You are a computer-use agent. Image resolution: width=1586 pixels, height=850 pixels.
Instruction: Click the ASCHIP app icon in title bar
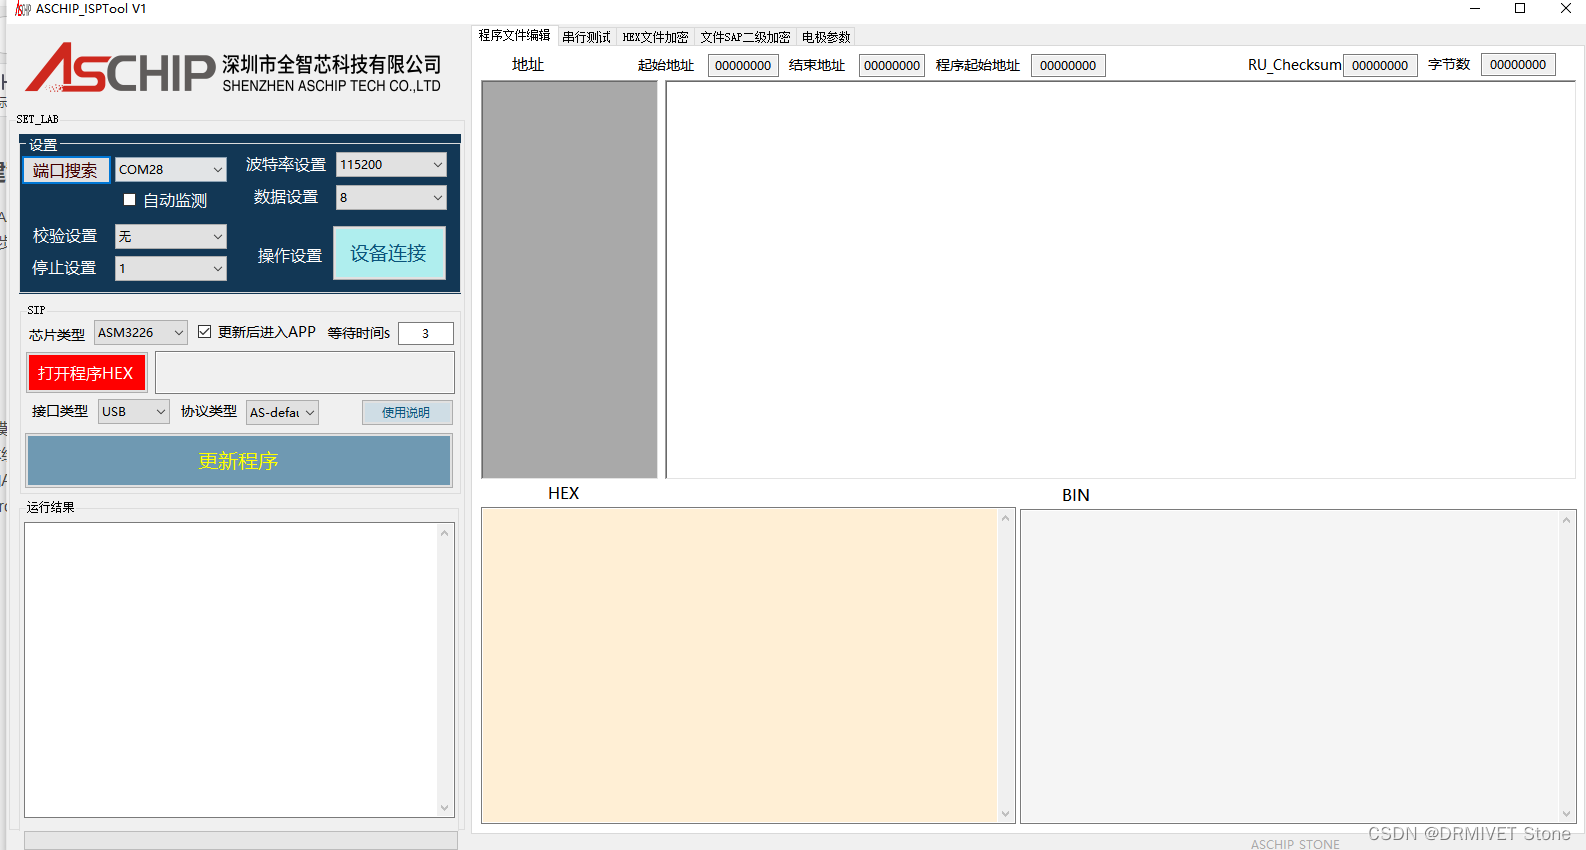coord(23,9)
